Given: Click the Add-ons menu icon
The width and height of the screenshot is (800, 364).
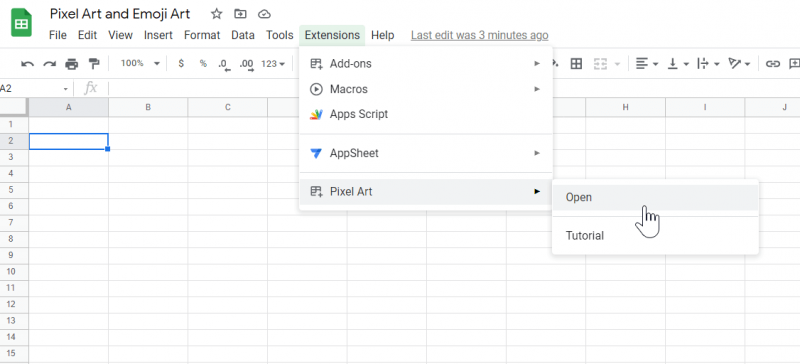Looking at the screenshot, I should [316, 64].
